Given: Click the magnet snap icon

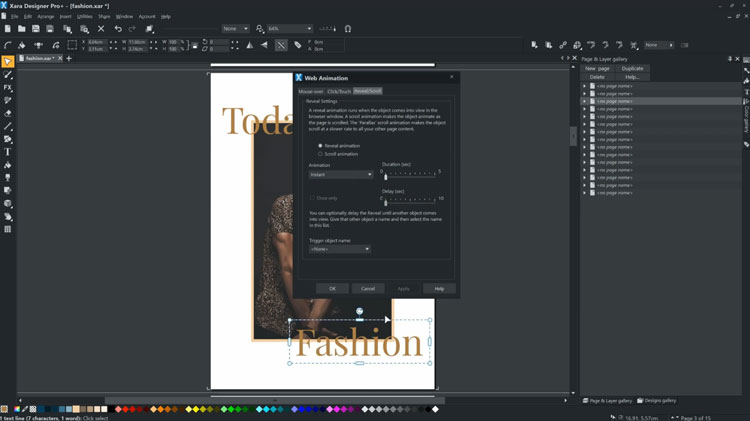Looking at the screenshot, I should tap(348, 29).
